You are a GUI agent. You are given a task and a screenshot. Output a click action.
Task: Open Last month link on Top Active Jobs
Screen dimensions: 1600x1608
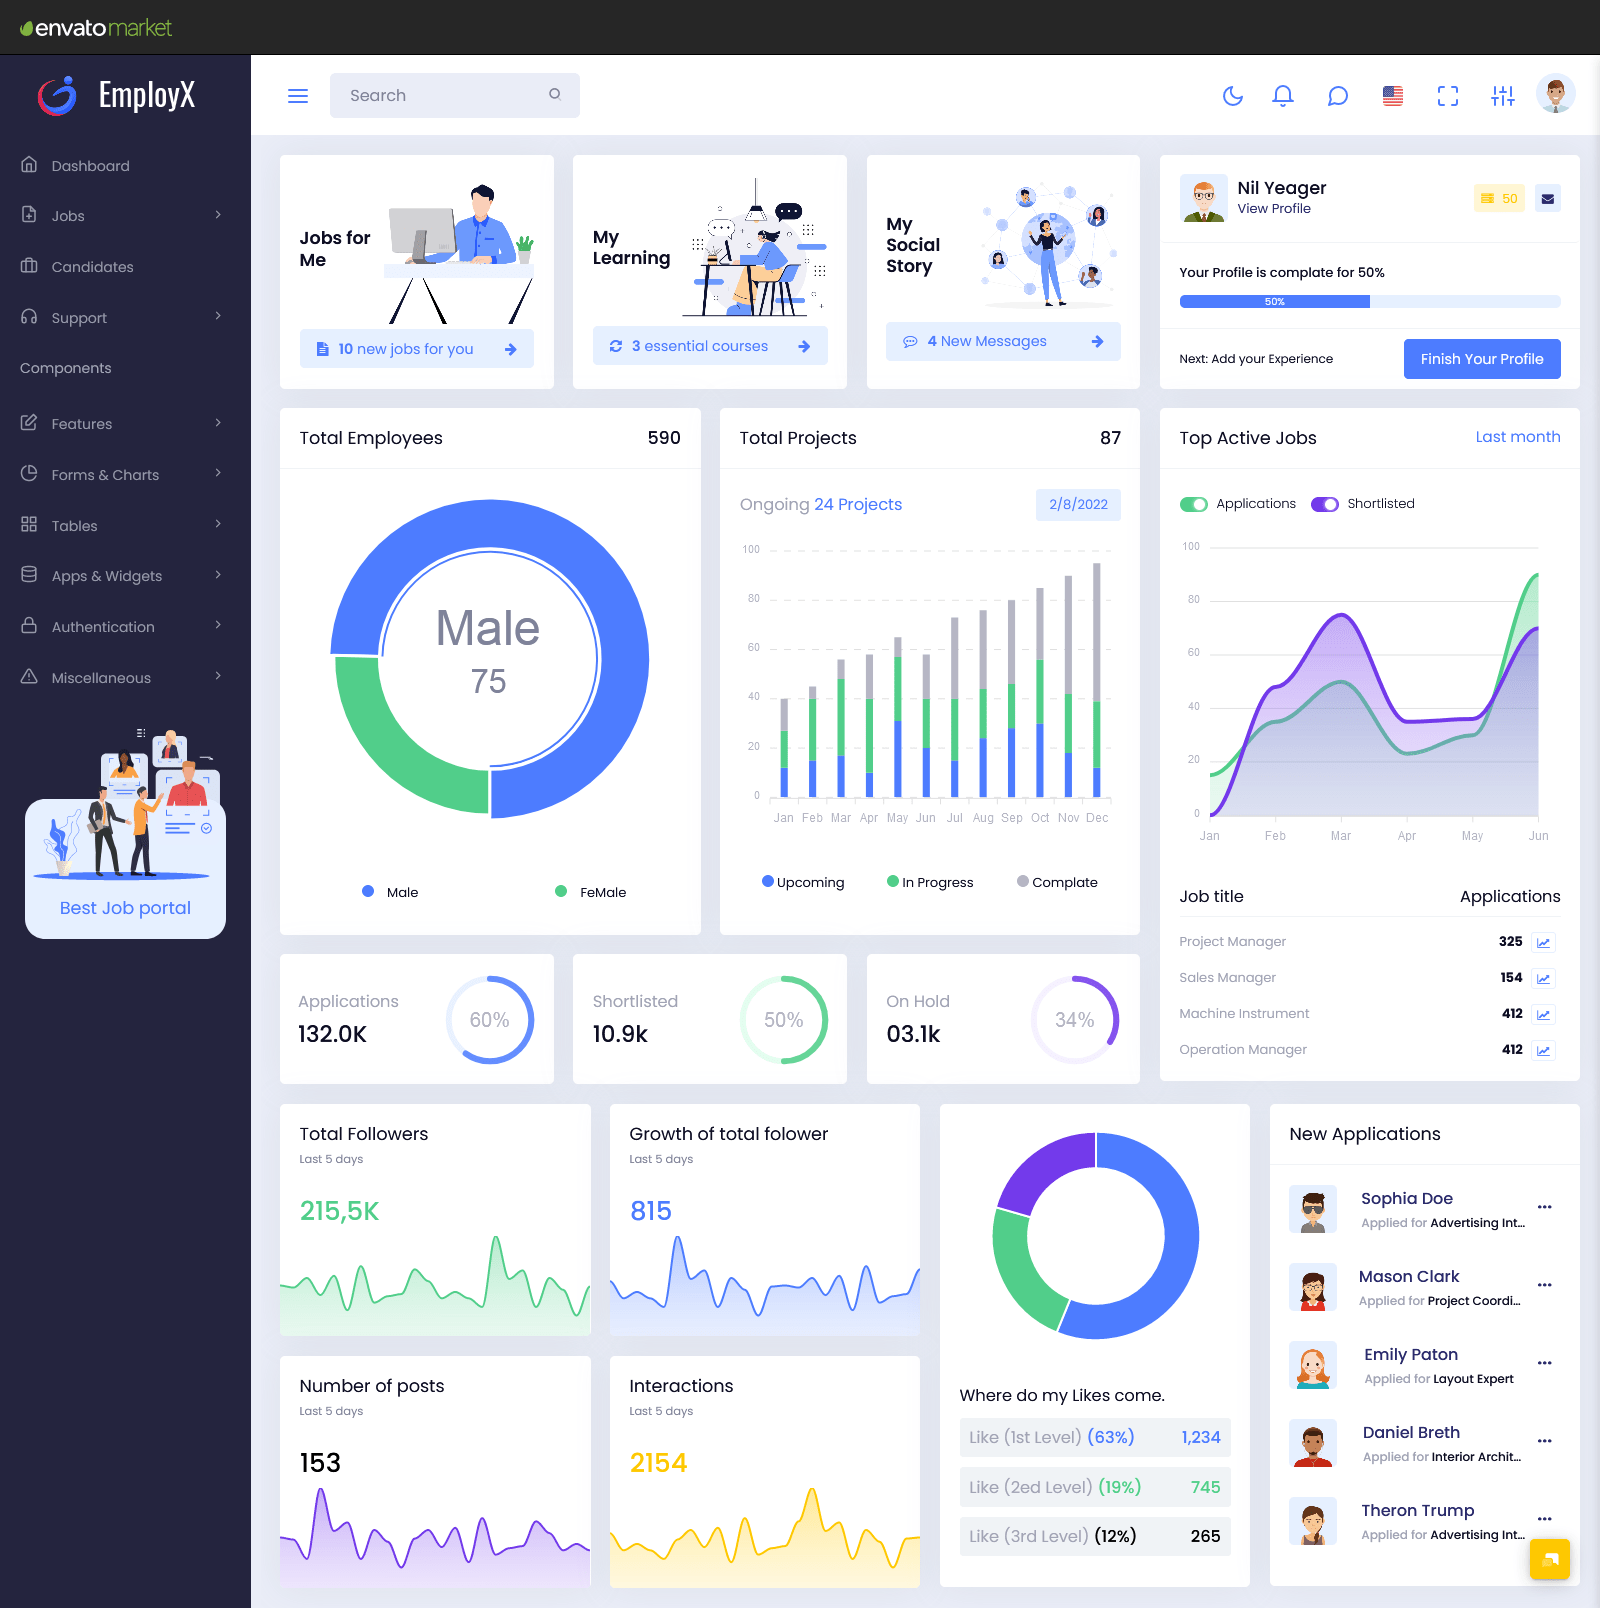point(1518,437)
